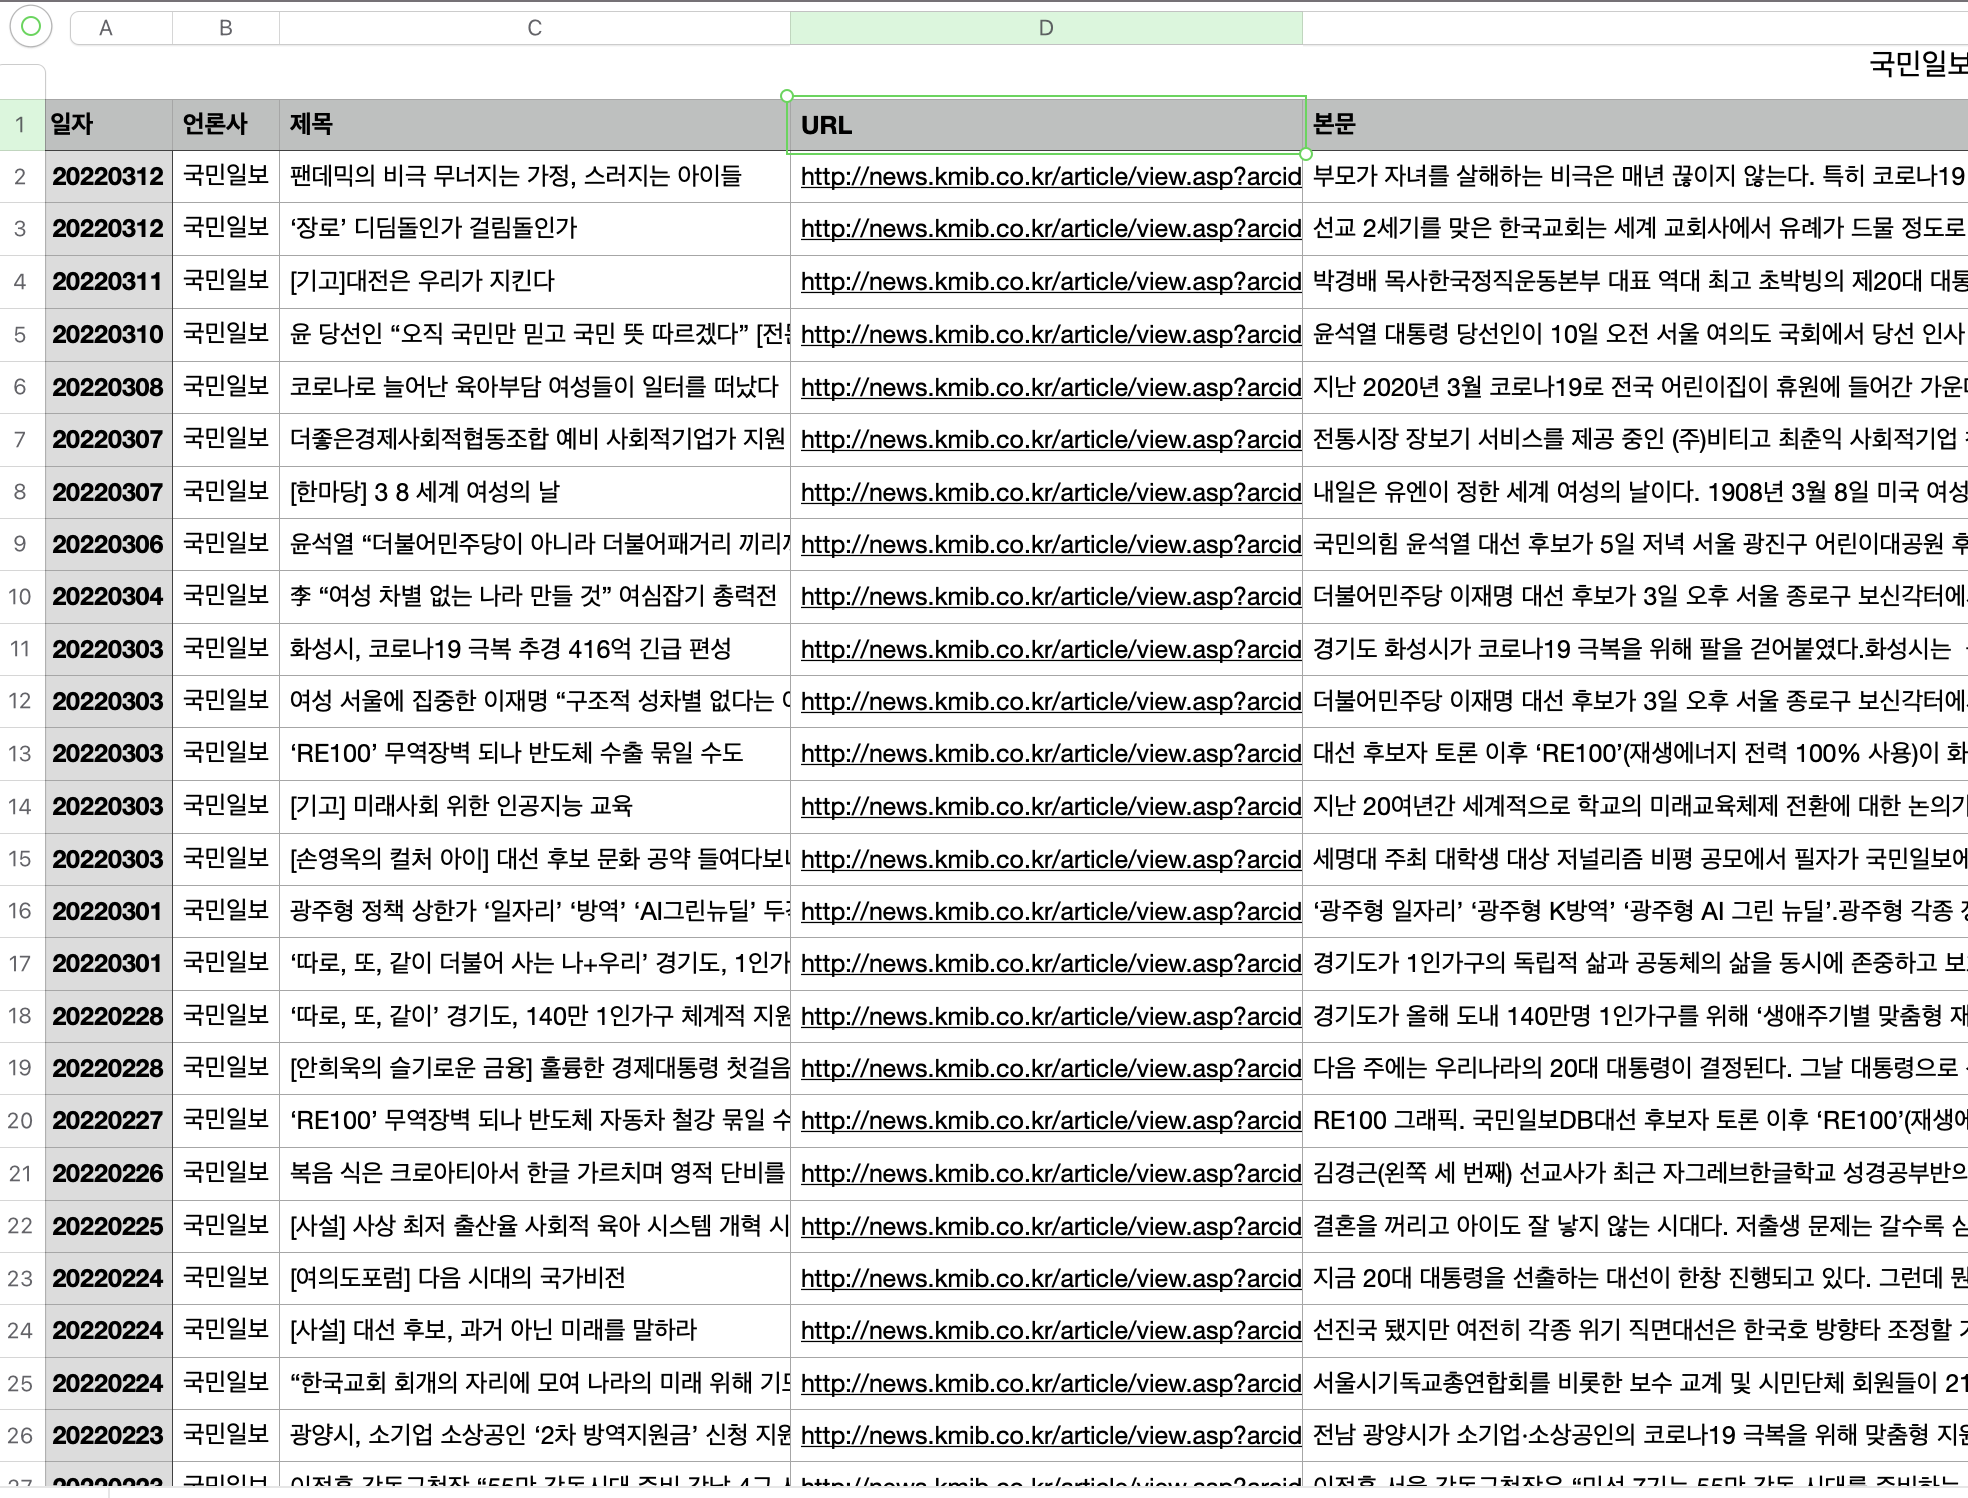Click the table select-all circle handle

point(31,27)
